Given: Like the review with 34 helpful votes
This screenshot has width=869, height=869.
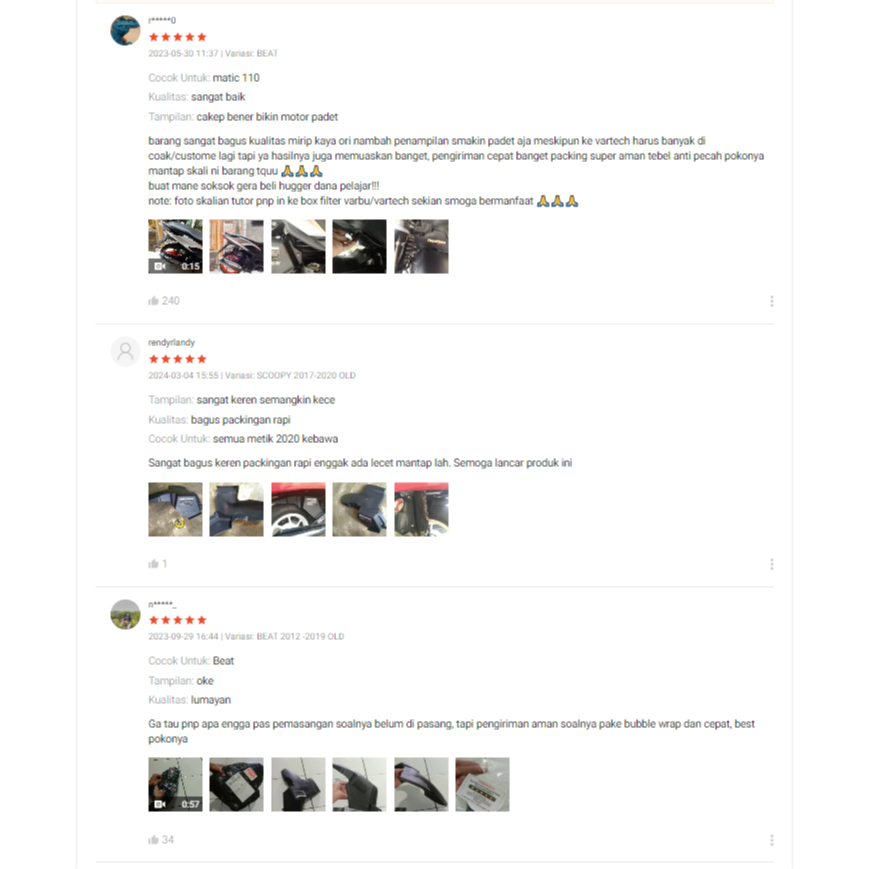Looking at the screenshot, I should click(x=154, y=840).
